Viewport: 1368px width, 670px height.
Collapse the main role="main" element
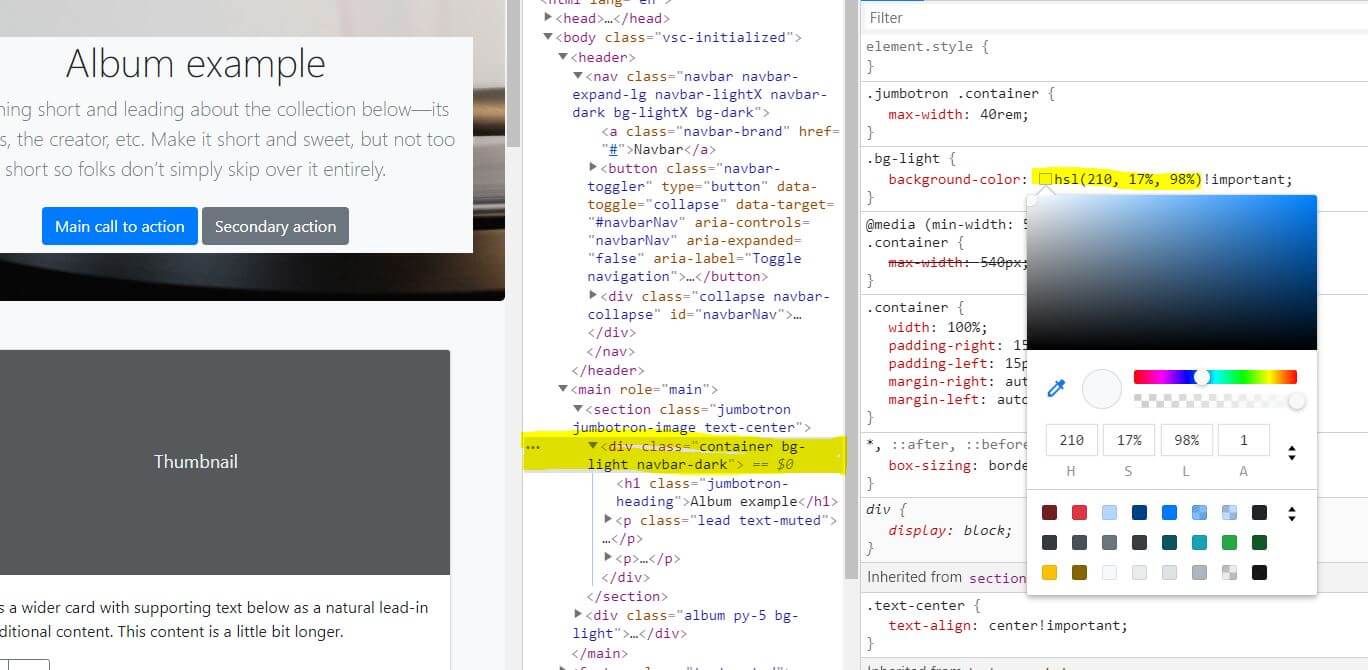(562, 388)
